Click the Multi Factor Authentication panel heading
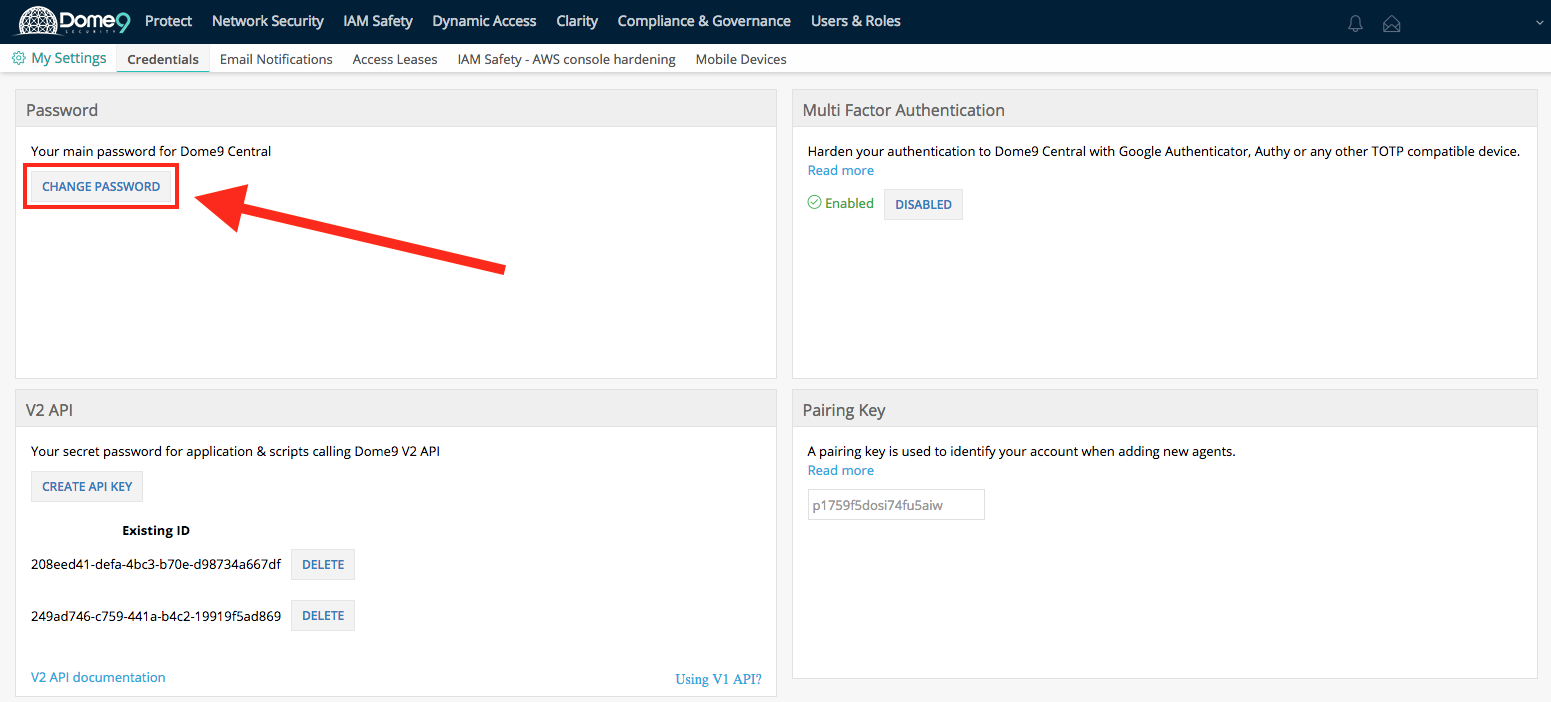Image resolution: width=1551 pixels, height=702 pixels. click(x=904, y=110)
